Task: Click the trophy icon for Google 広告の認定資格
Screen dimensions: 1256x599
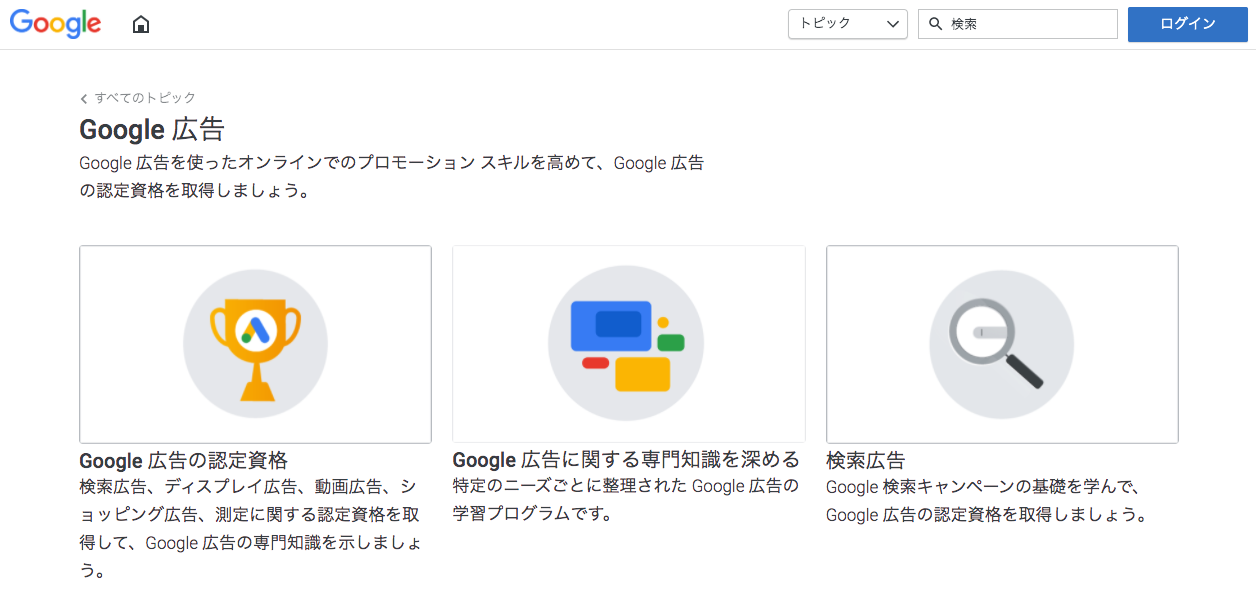Action: 255,344
